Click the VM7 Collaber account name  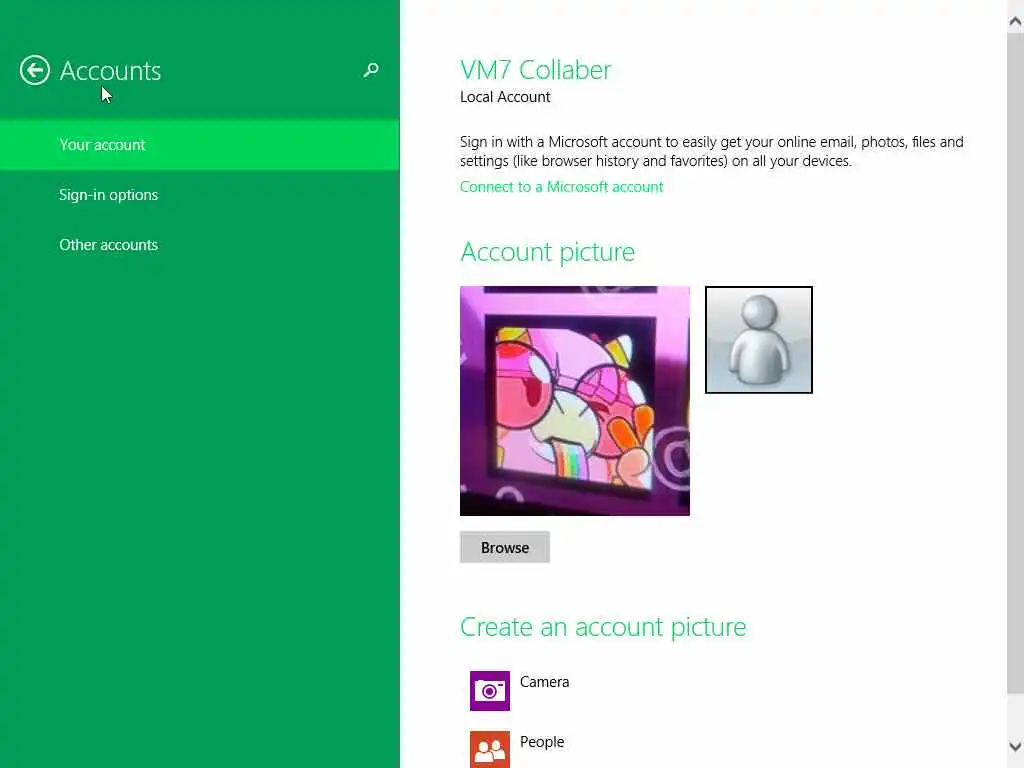pos(536,70)
